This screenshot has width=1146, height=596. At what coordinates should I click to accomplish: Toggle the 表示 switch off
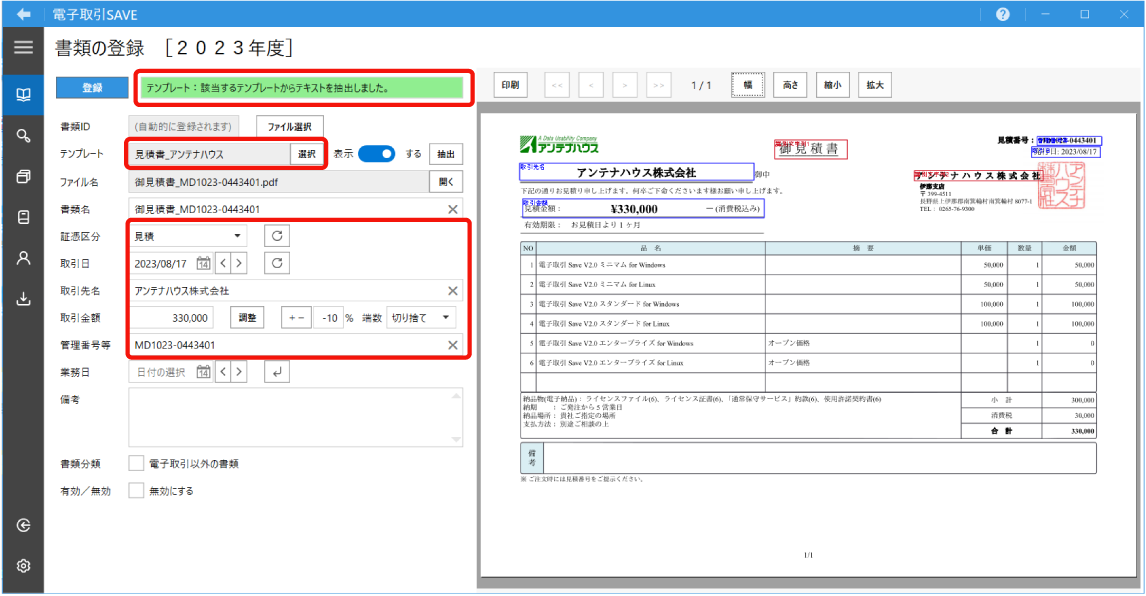[x=376, y=154]
